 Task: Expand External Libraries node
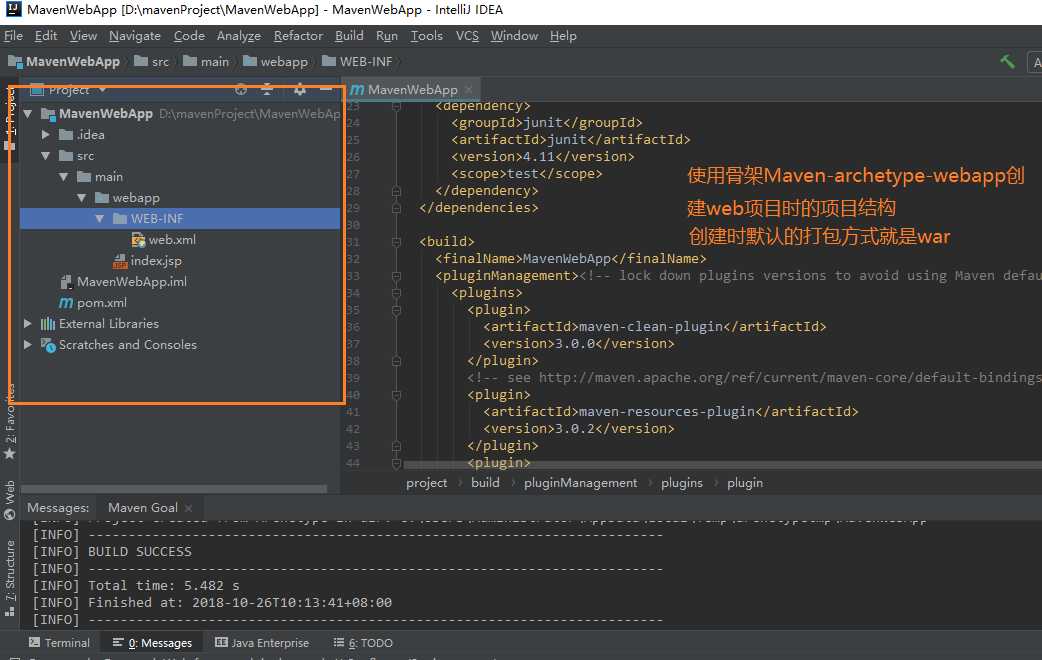pyautogui.click(x=28, y=324)
